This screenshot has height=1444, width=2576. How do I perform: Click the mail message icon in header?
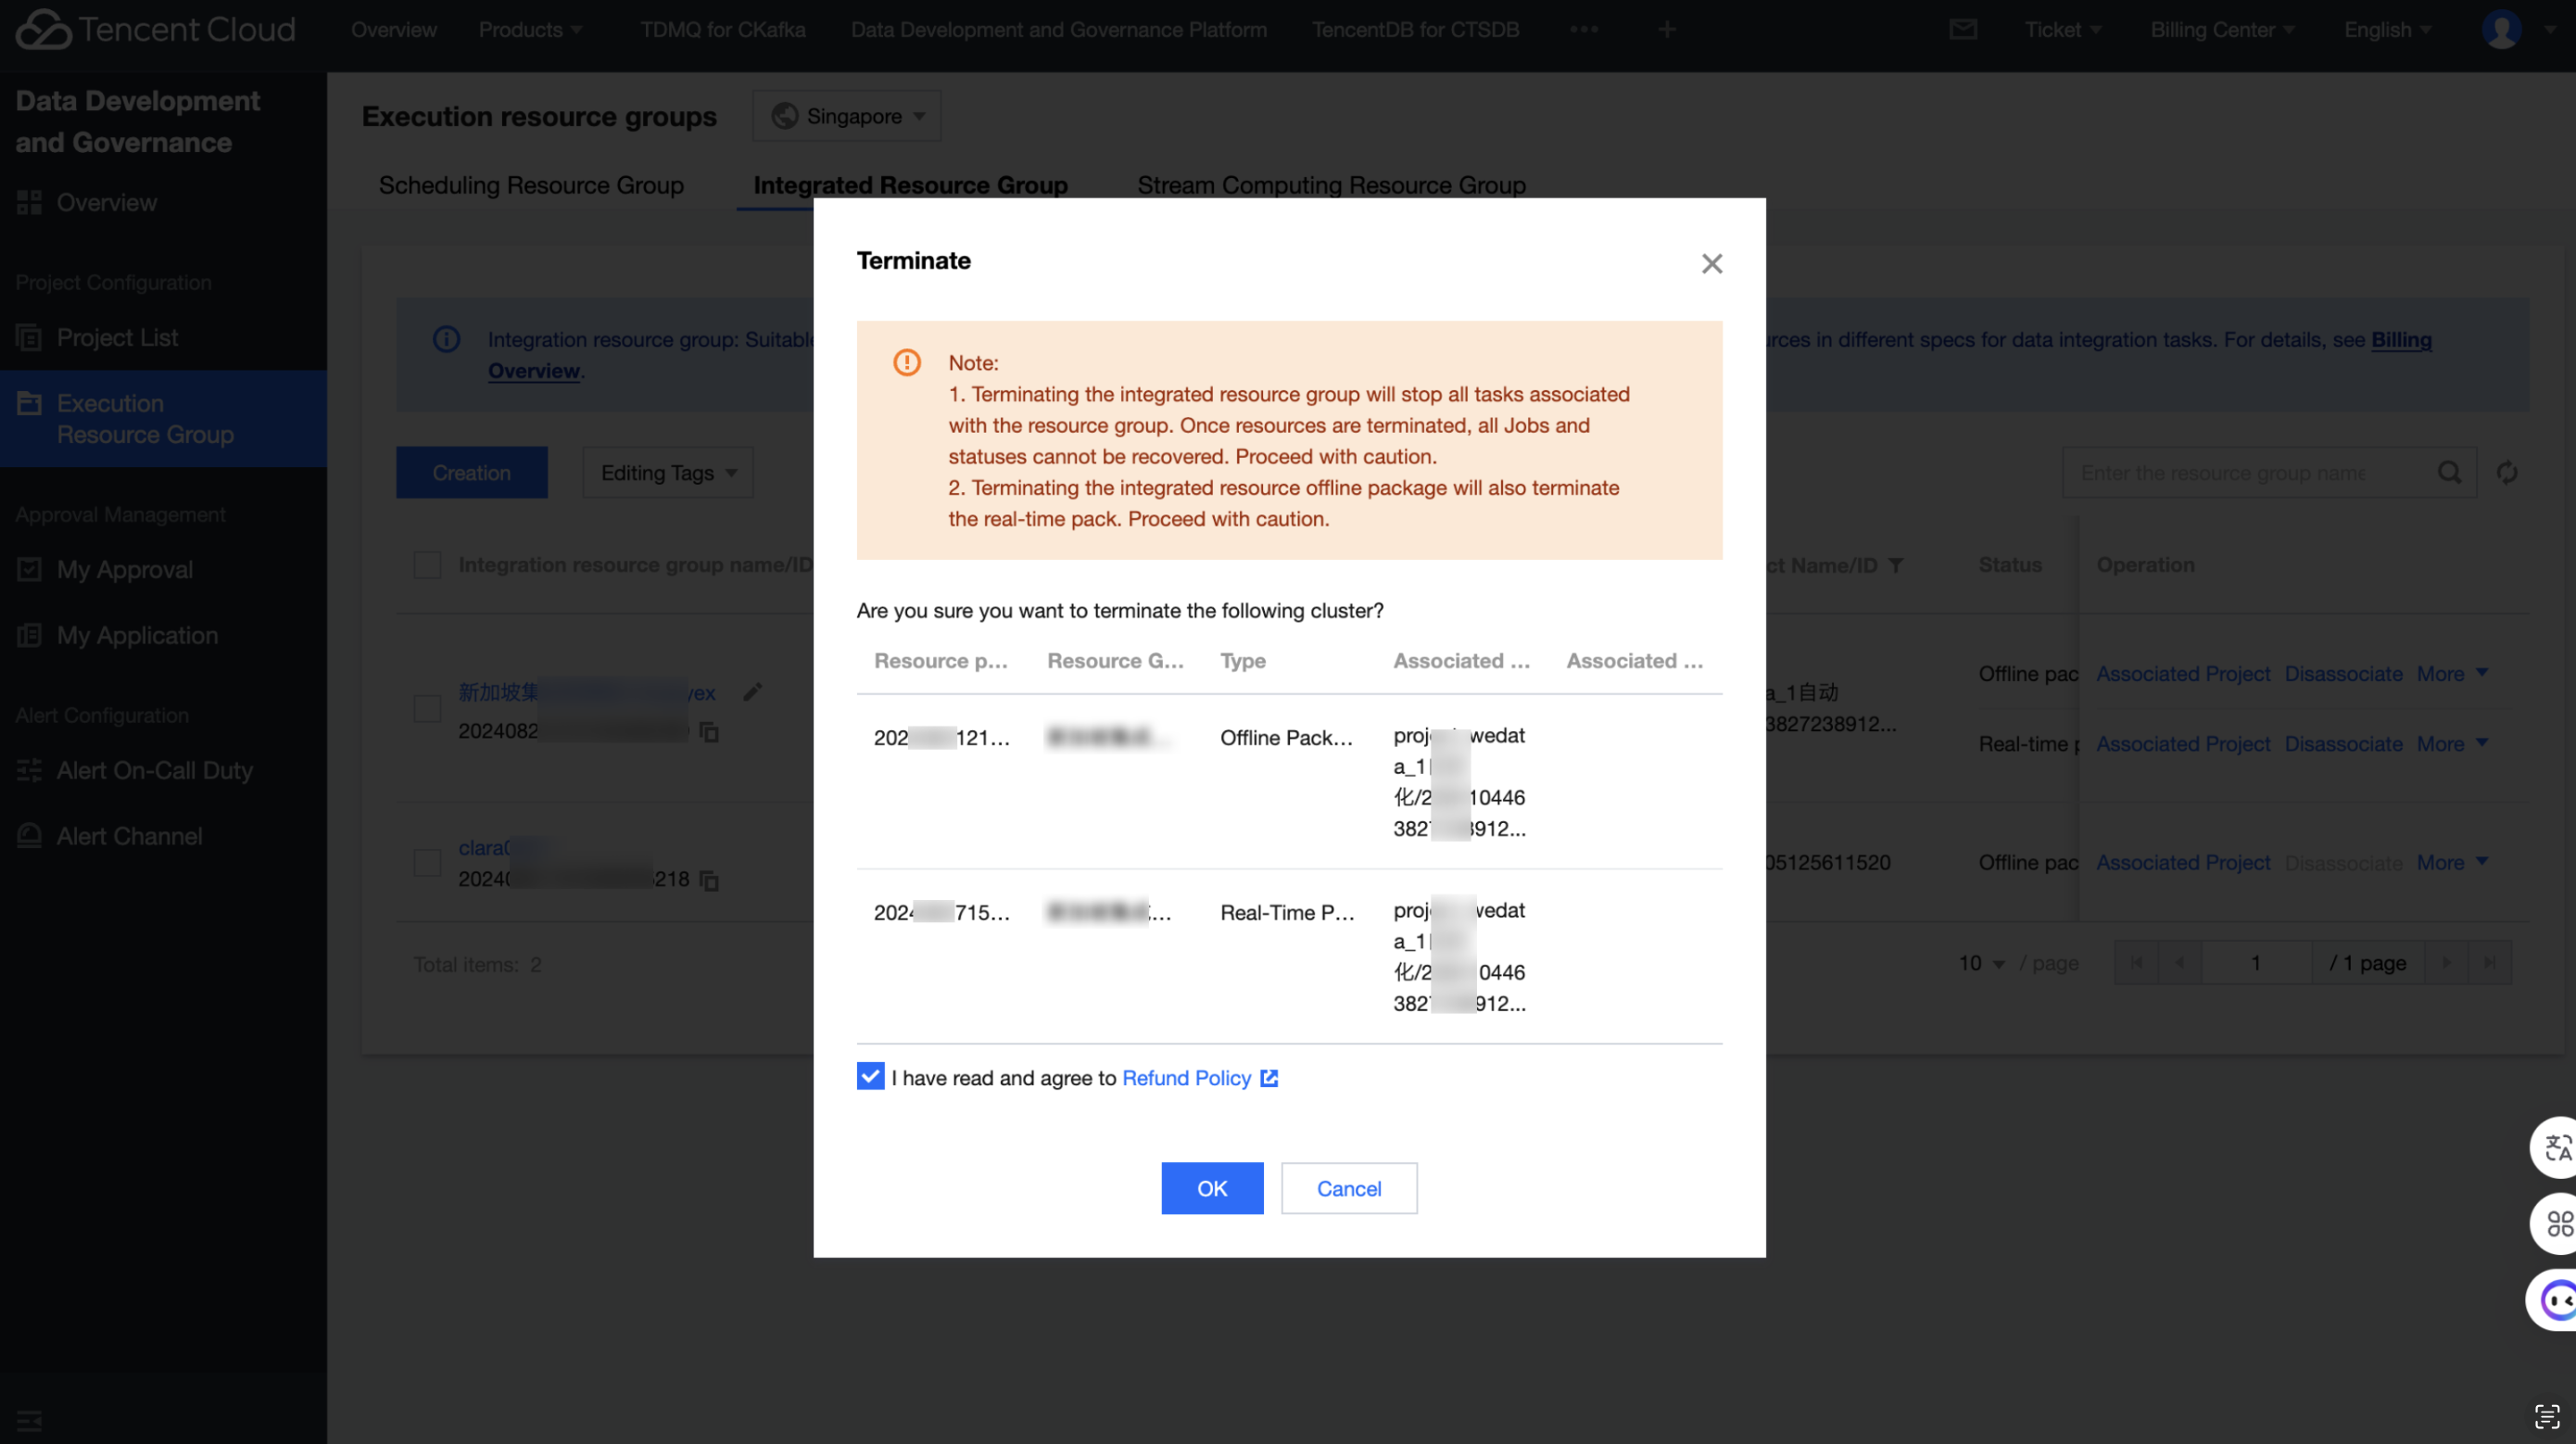click(x=1963, y=29)
